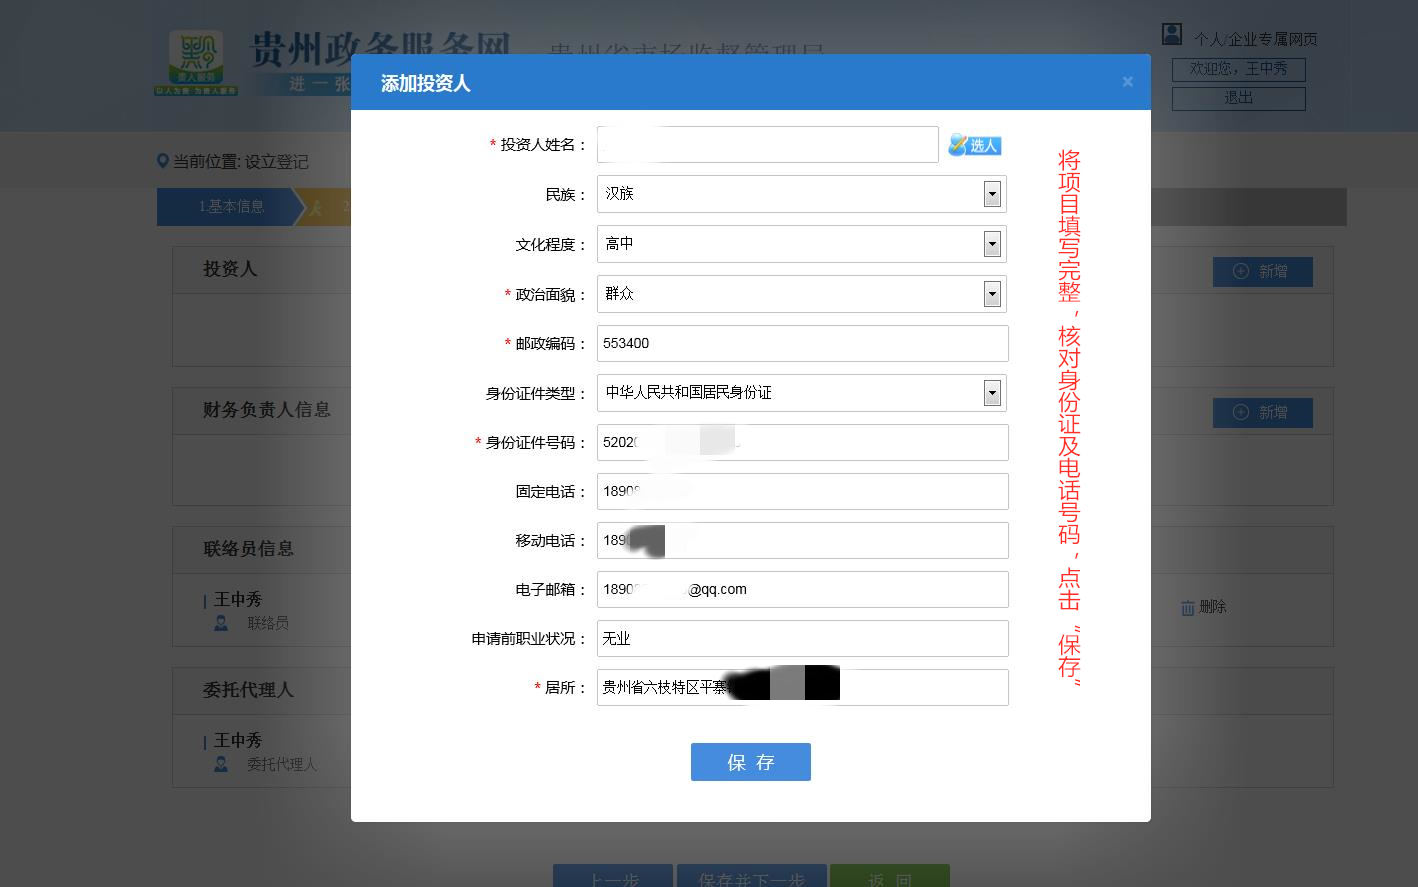
Task: Close the 添加投资人 dialog
Action: (1128, 82)
